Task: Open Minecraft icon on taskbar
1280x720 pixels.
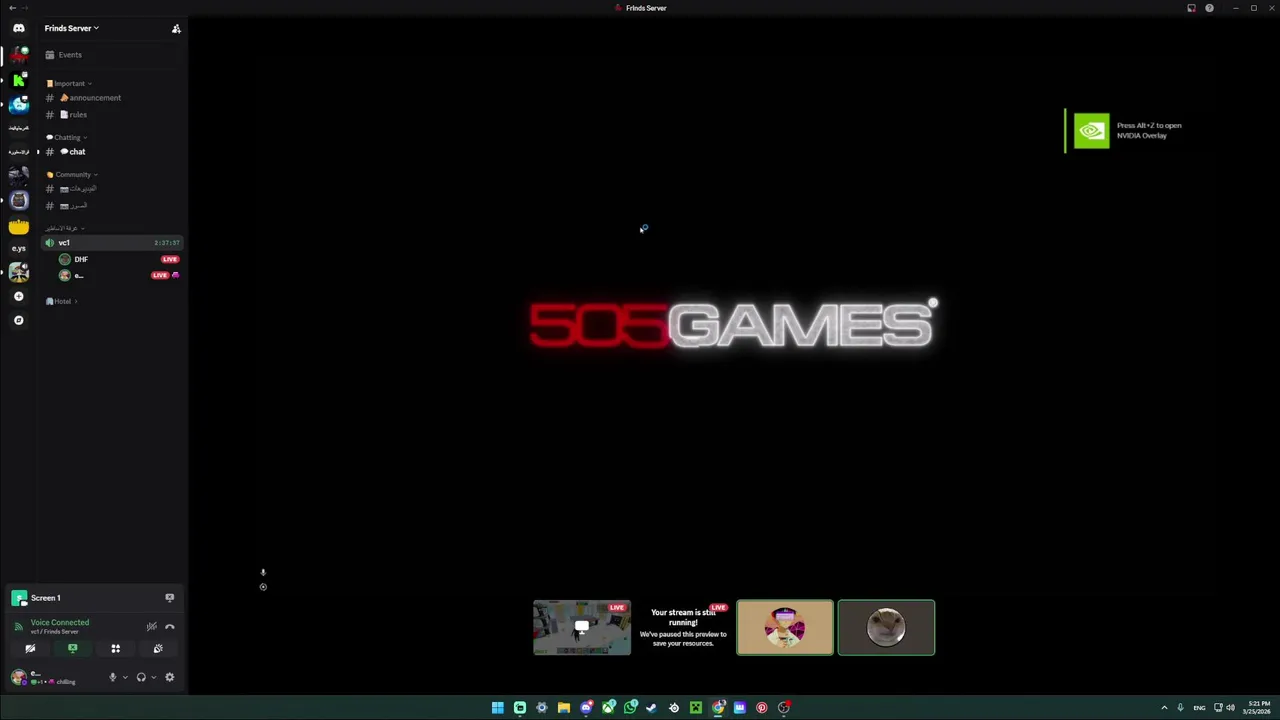Action: click(x=696, y=708)
